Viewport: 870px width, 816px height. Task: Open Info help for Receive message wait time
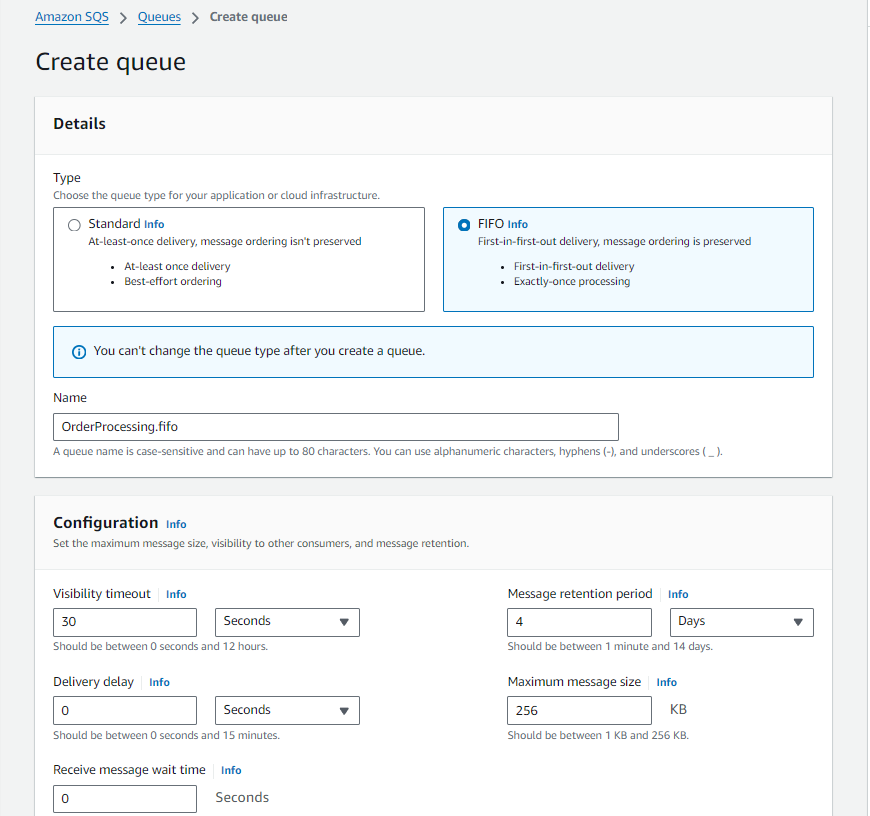click(231, 770)
